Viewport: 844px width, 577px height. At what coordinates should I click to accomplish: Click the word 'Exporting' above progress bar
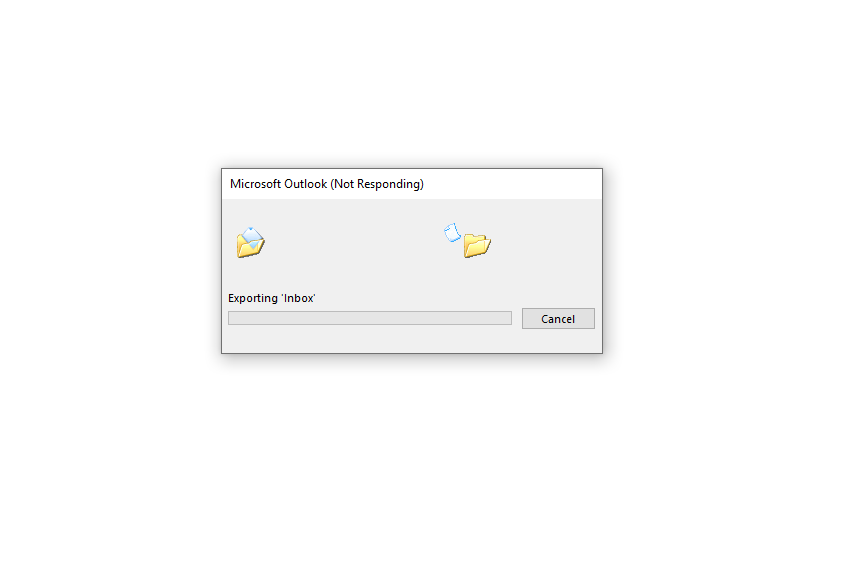coord(252,298)
